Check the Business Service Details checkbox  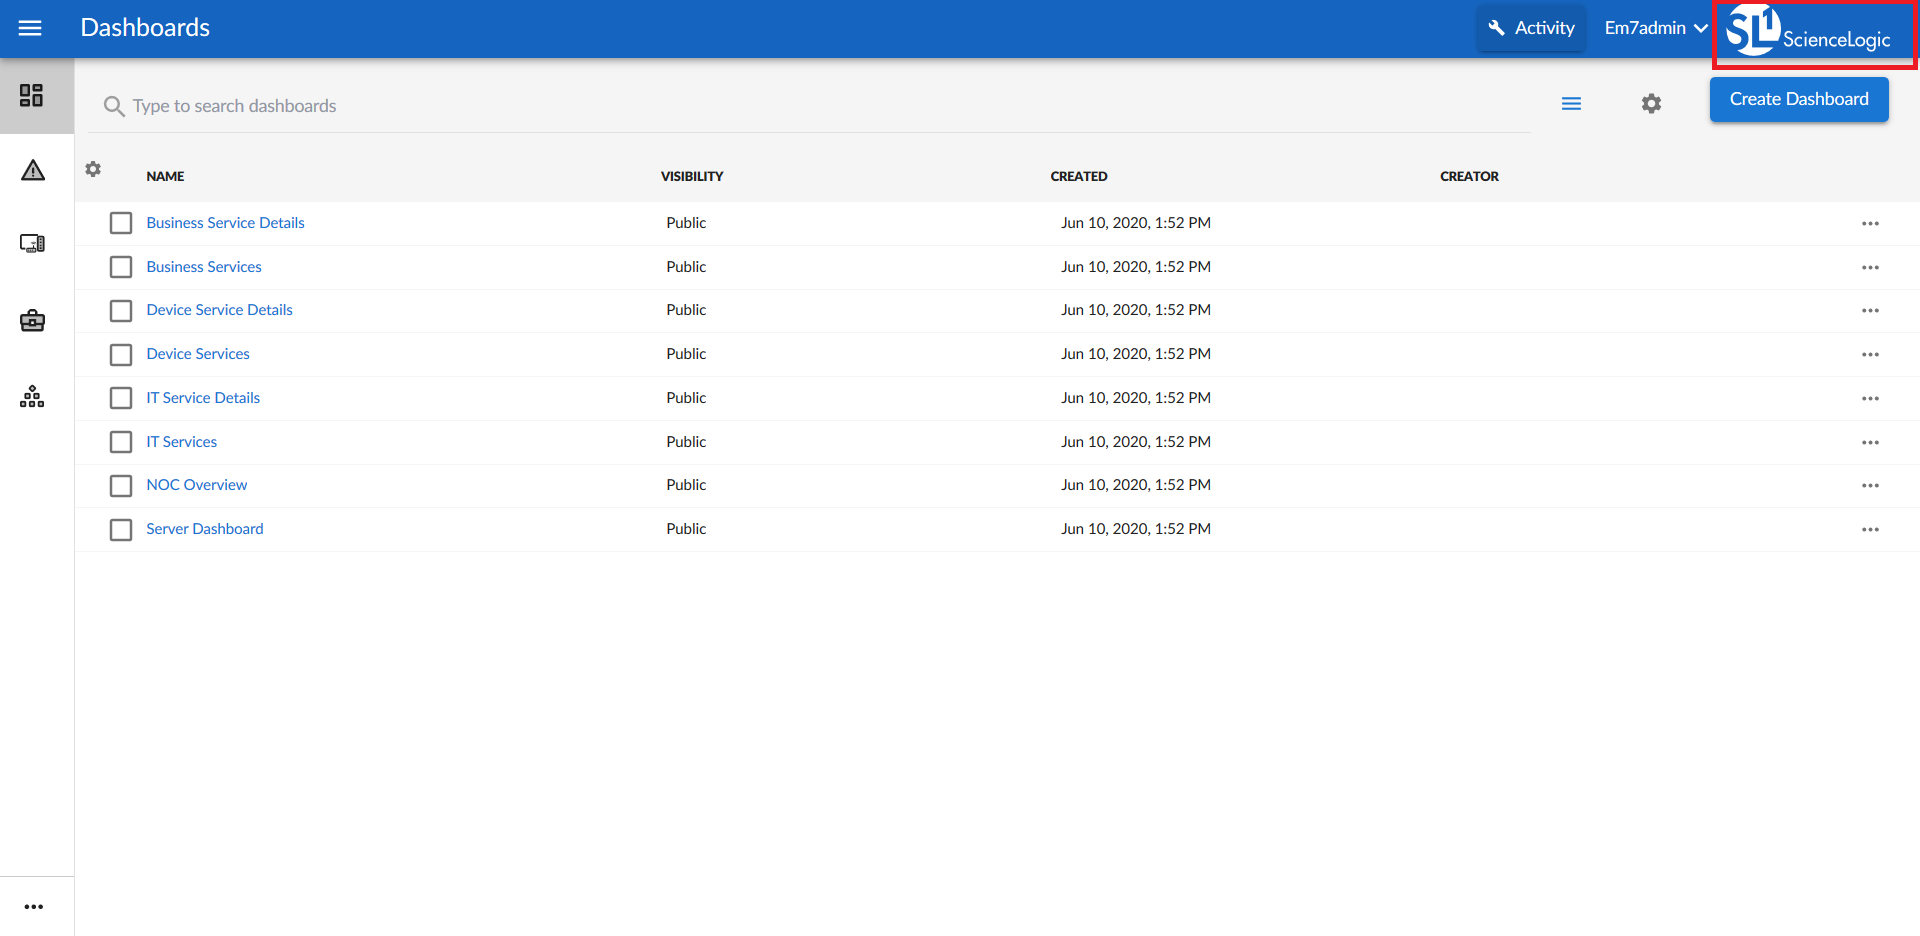point(121,223)
